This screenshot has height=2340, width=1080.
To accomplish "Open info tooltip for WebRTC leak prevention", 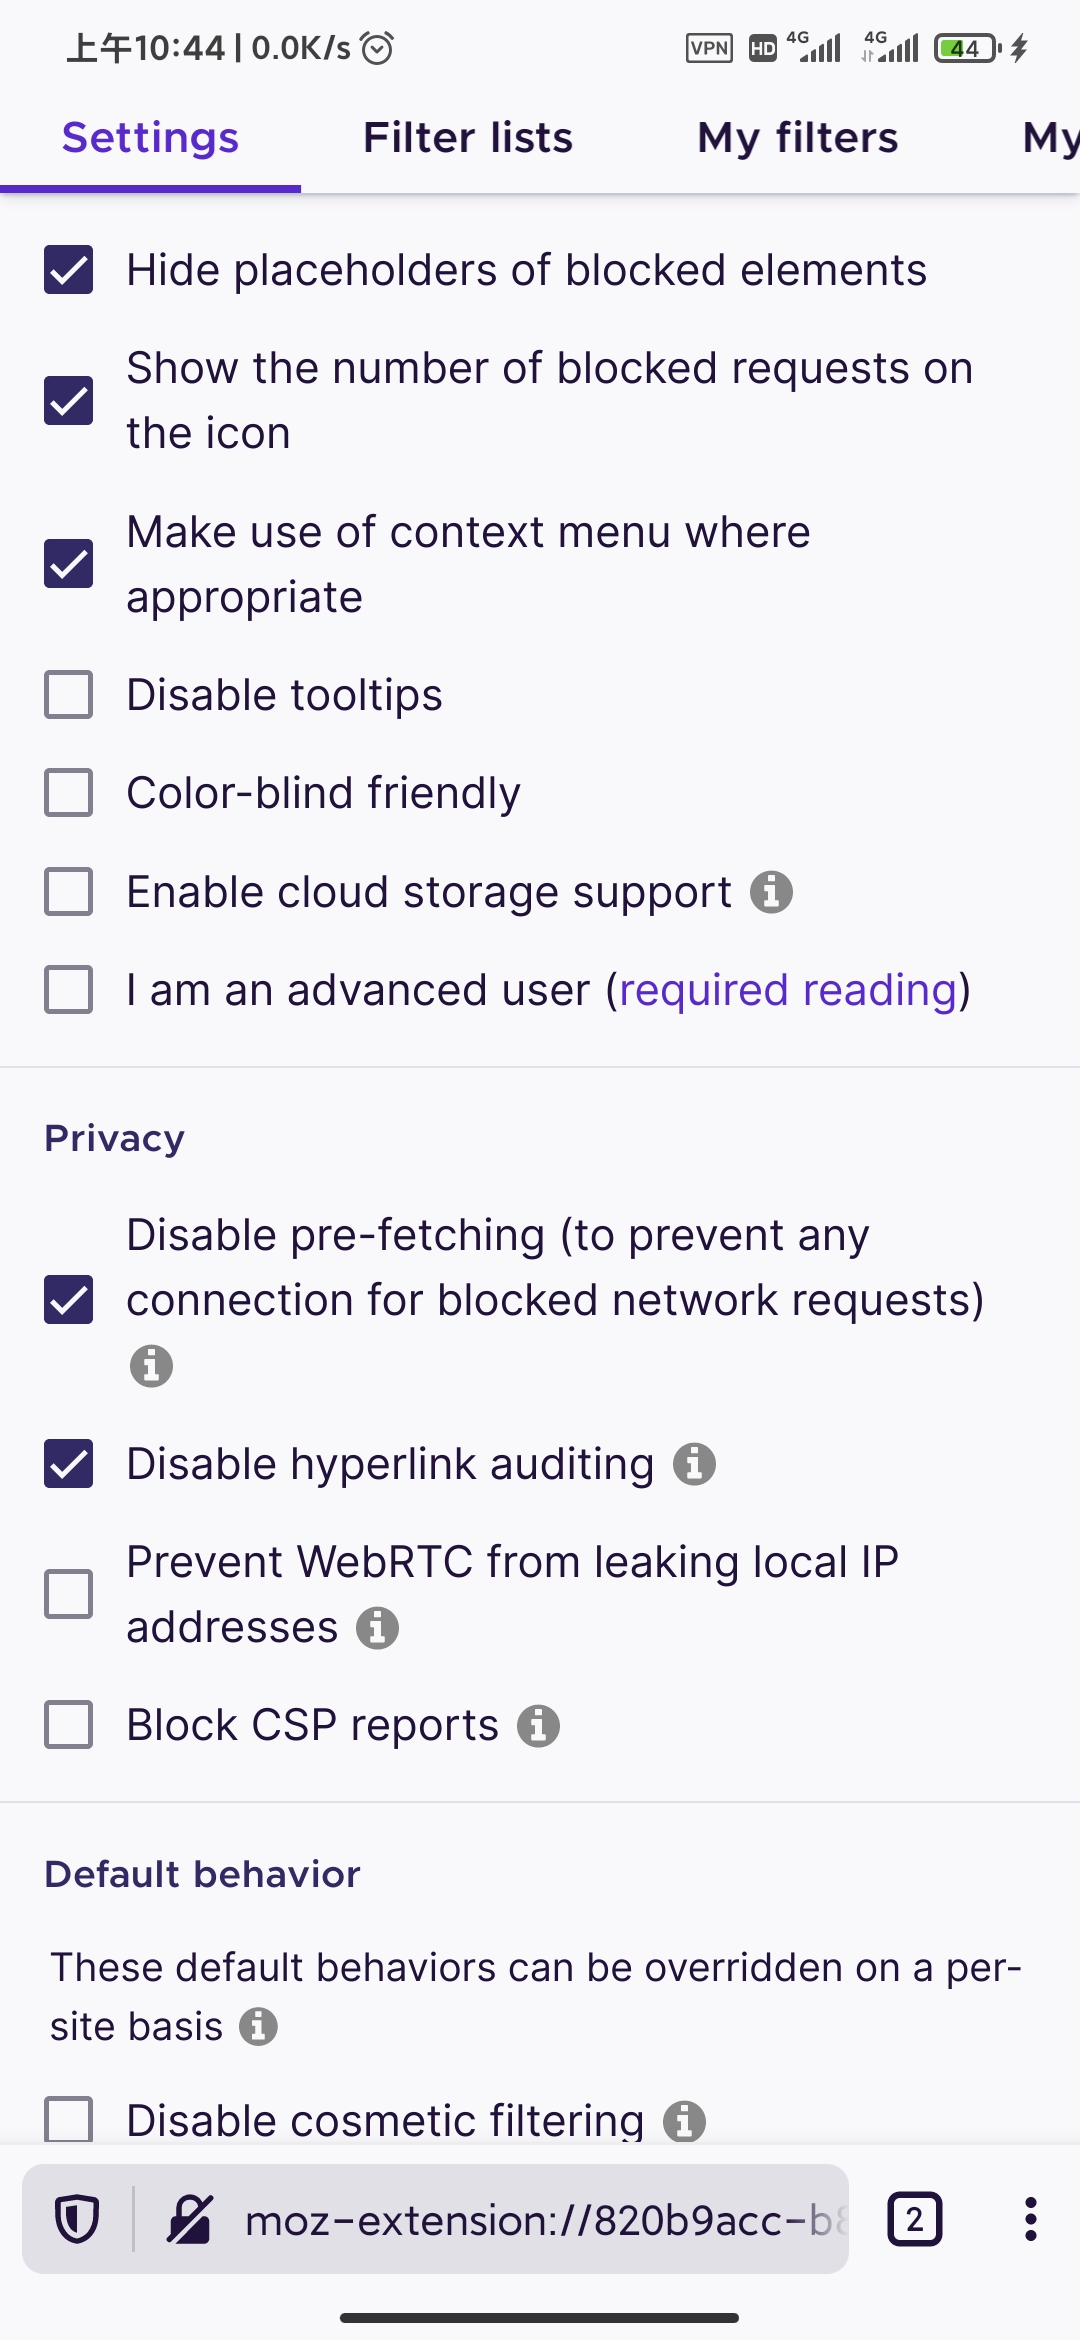I will (377, 1628).
